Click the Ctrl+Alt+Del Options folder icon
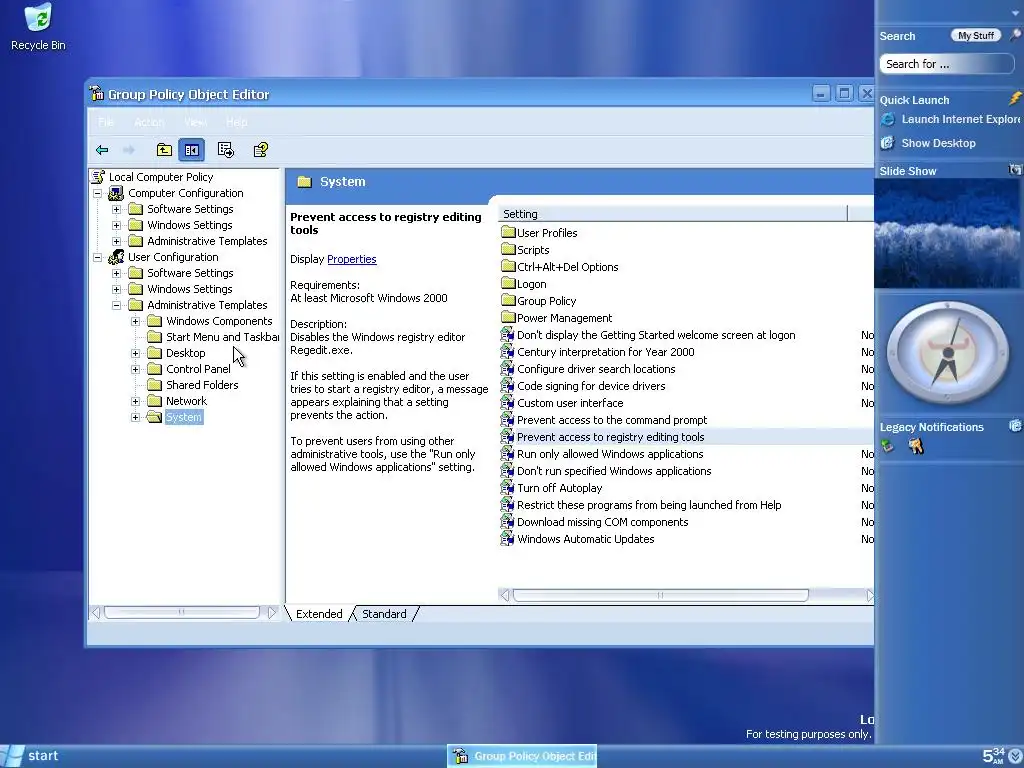Screen dimensions: 1024x768 tap(508, 266)
